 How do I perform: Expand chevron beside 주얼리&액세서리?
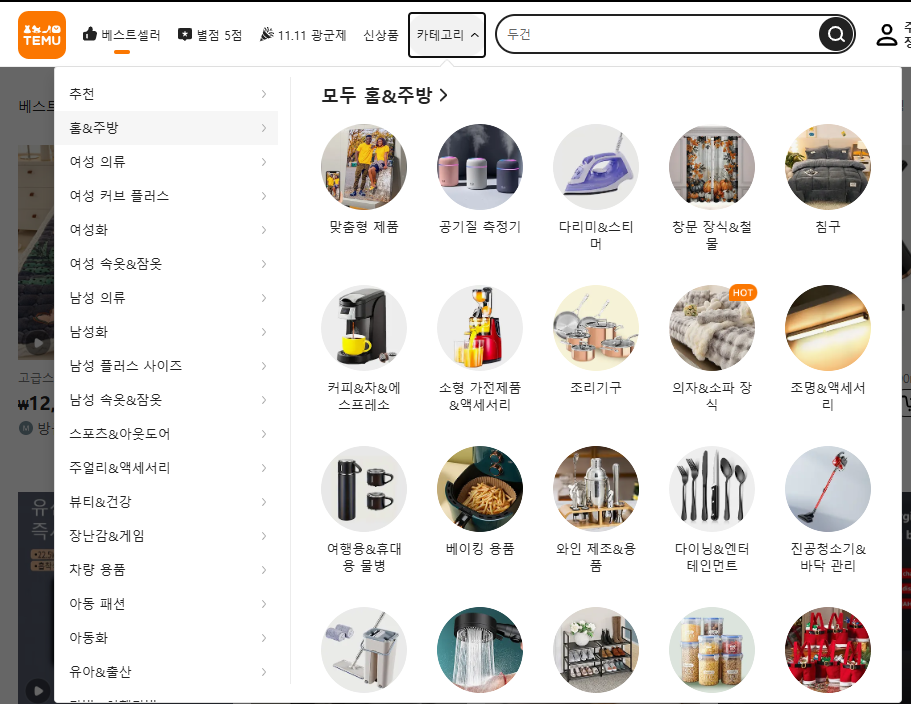[264, 468]
